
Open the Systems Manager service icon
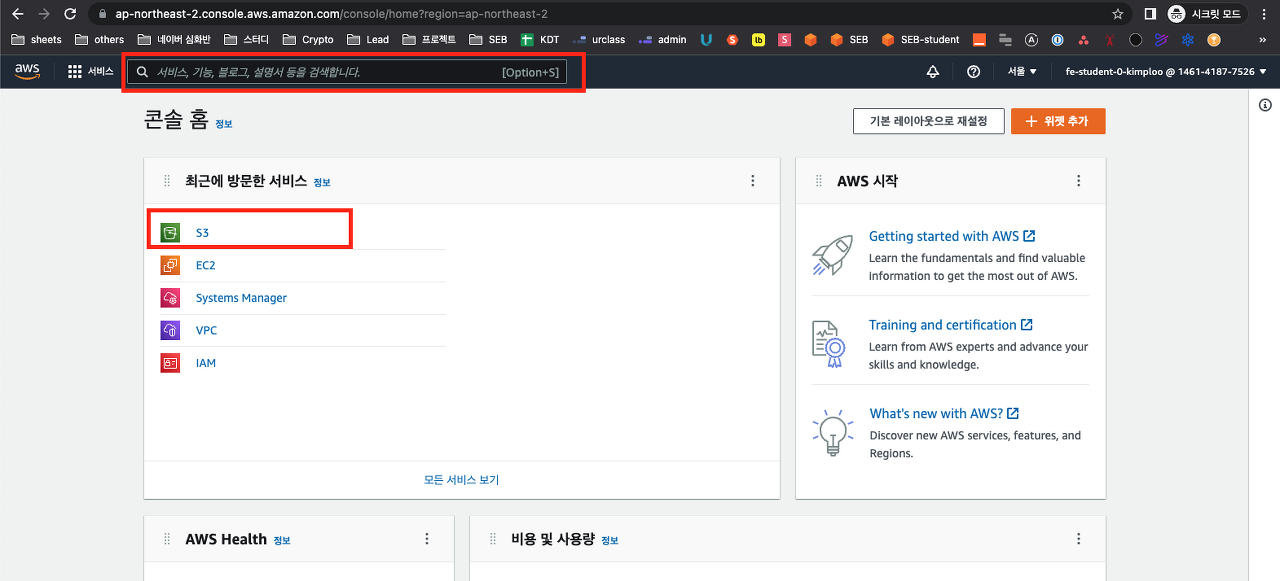170,298
